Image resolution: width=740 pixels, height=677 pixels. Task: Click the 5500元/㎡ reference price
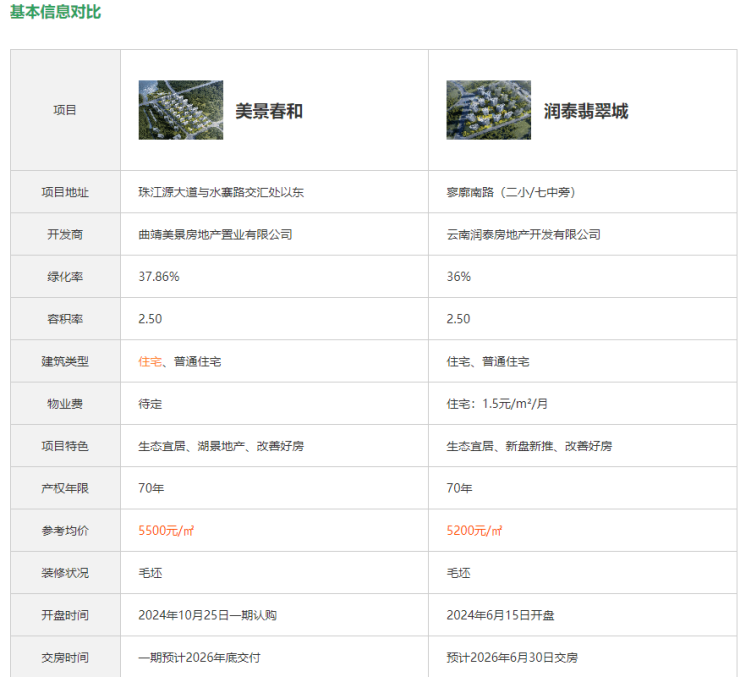point(166,531)
